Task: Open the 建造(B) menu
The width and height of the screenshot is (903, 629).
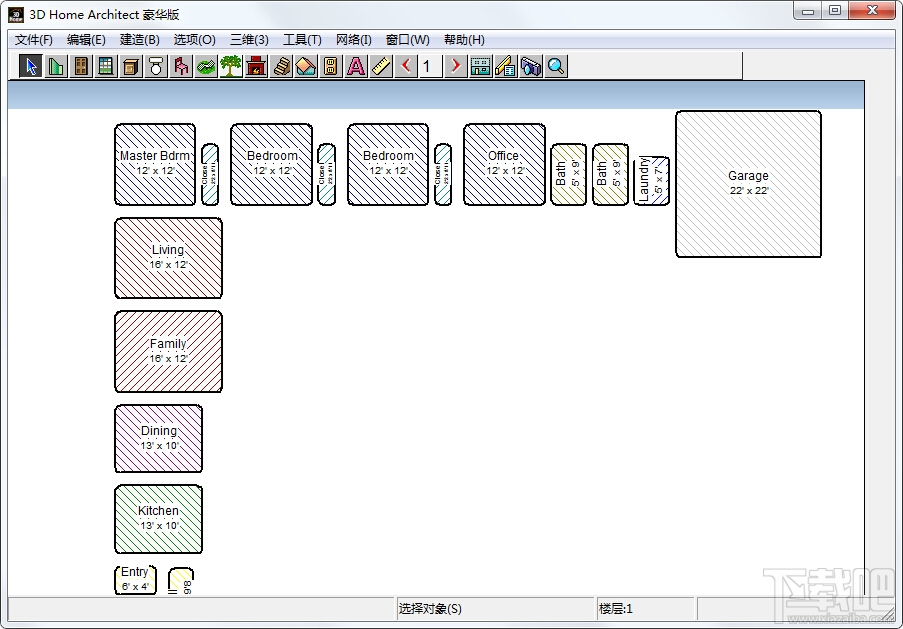Action: pos(139,40)
